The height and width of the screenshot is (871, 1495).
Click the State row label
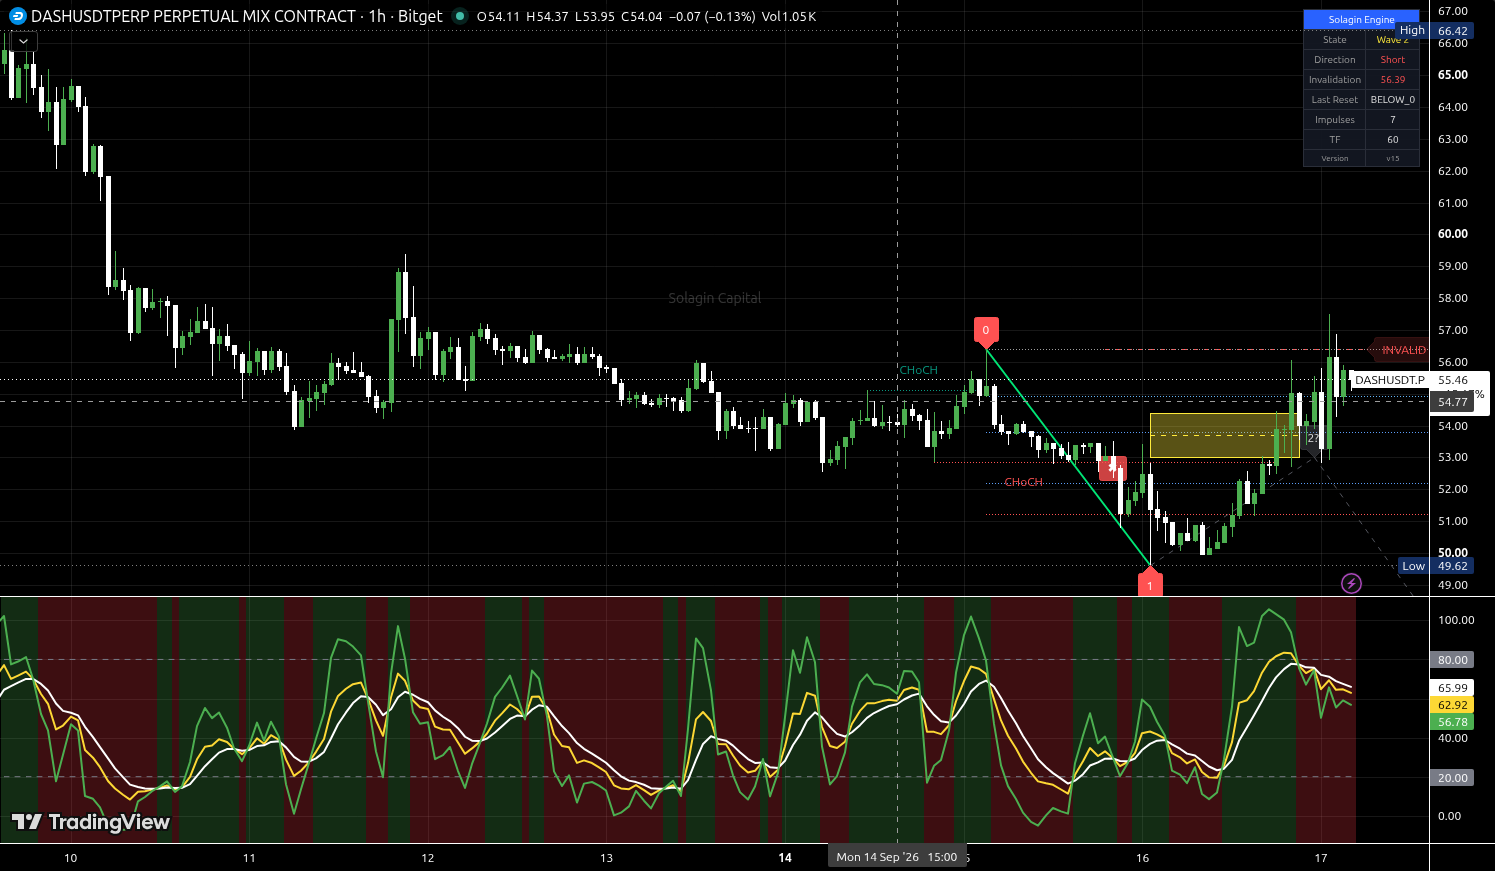click(x=1334, y=40)
